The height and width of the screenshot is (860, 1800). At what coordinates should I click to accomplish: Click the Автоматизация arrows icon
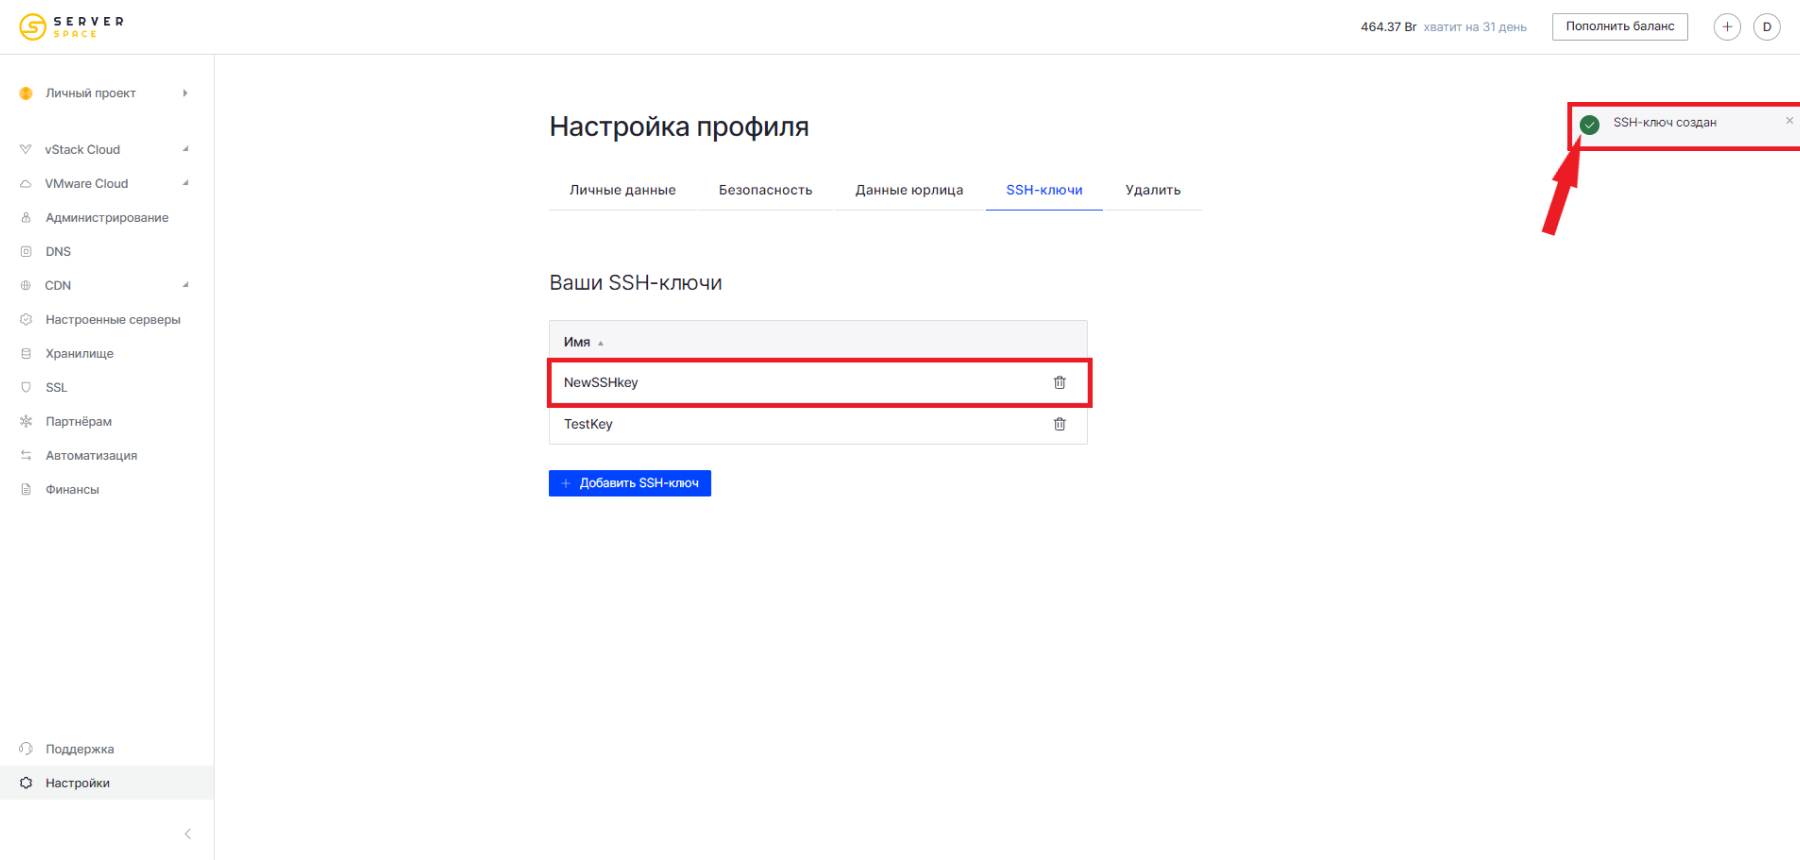(x=26, y=455)
